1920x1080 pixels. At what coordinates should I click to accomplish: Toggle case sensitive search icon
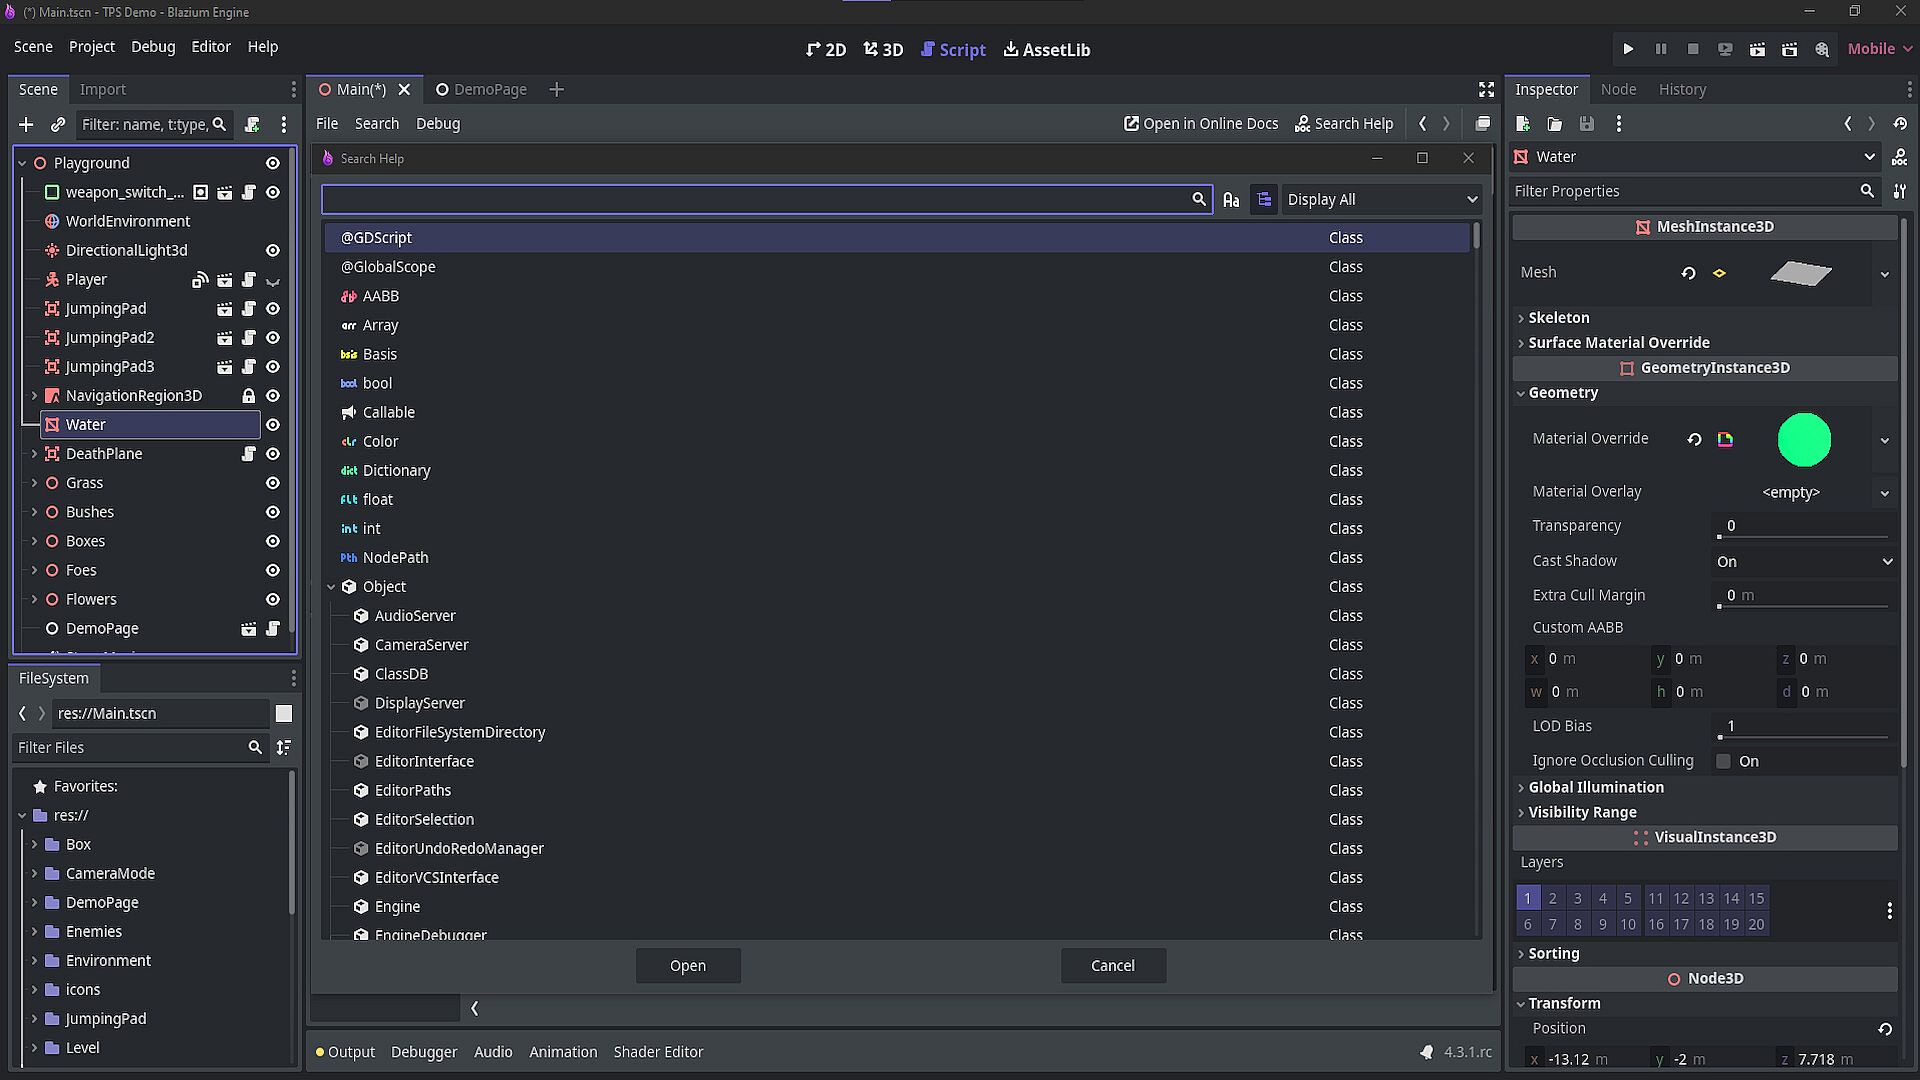1231,200
